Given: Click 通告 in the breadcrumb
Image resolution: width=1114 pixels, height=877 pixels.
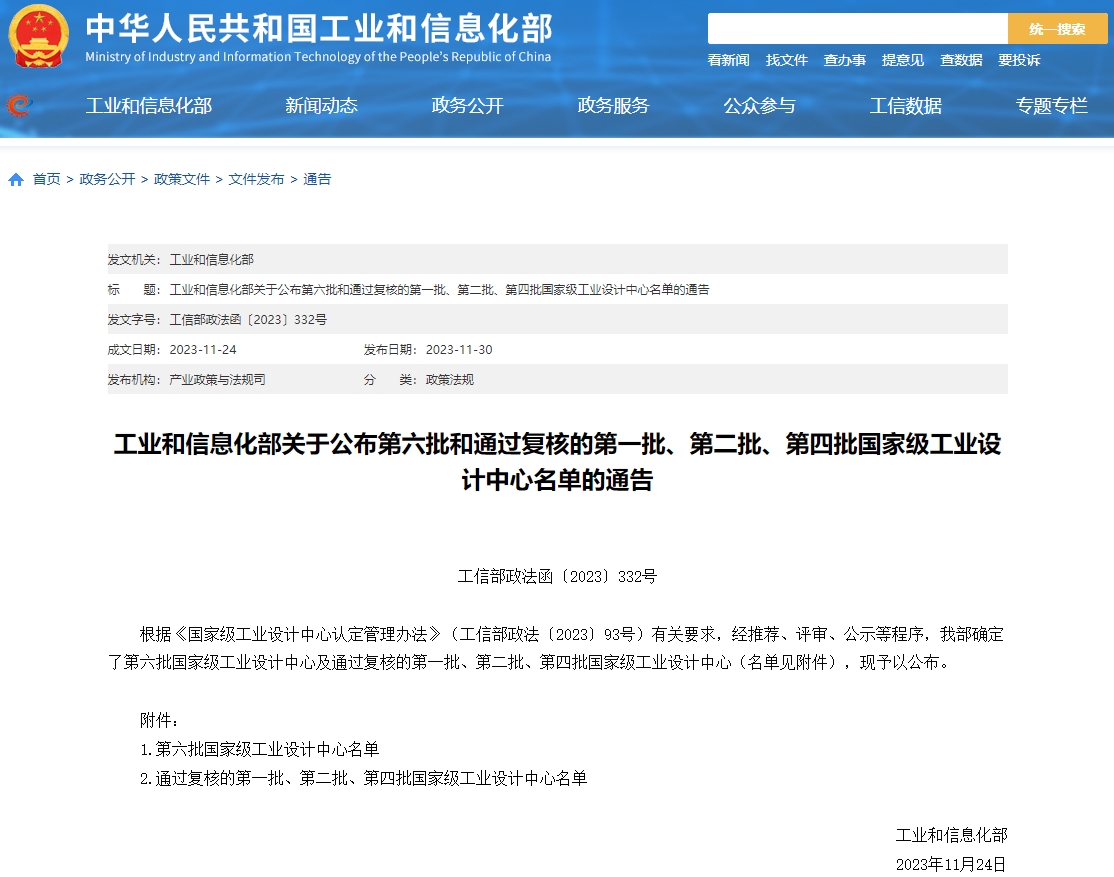Looking at the screenshot, I should [x=317, y=179].
